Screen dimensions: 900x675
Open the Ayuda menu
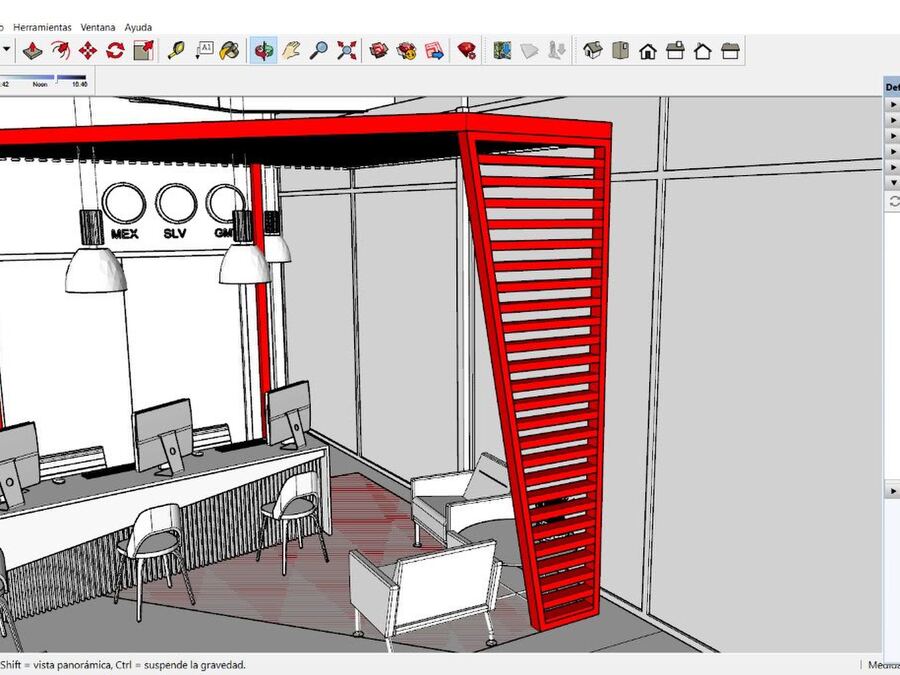pyautogui.click(x=138, y=27)
